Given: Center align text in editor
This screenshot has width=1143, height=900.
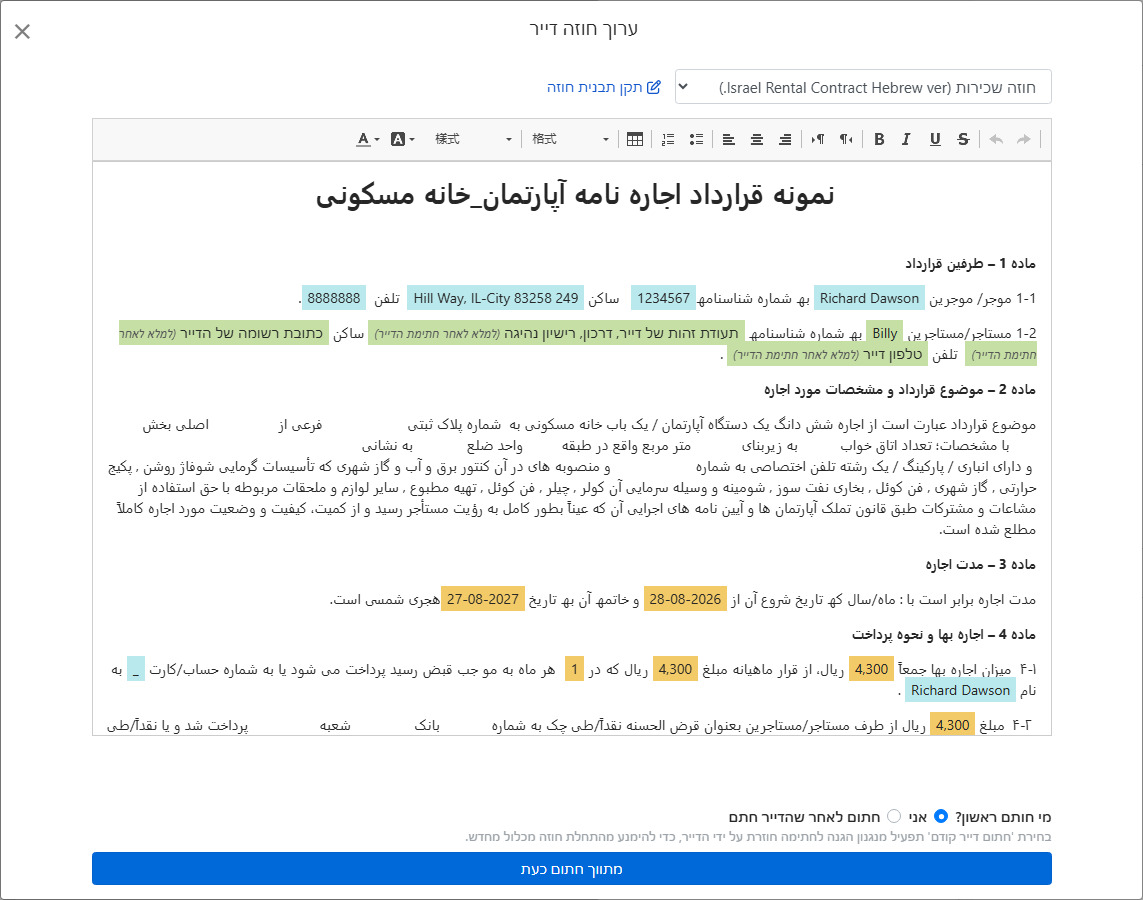Looking at the screenshot, I should (757, 139).
